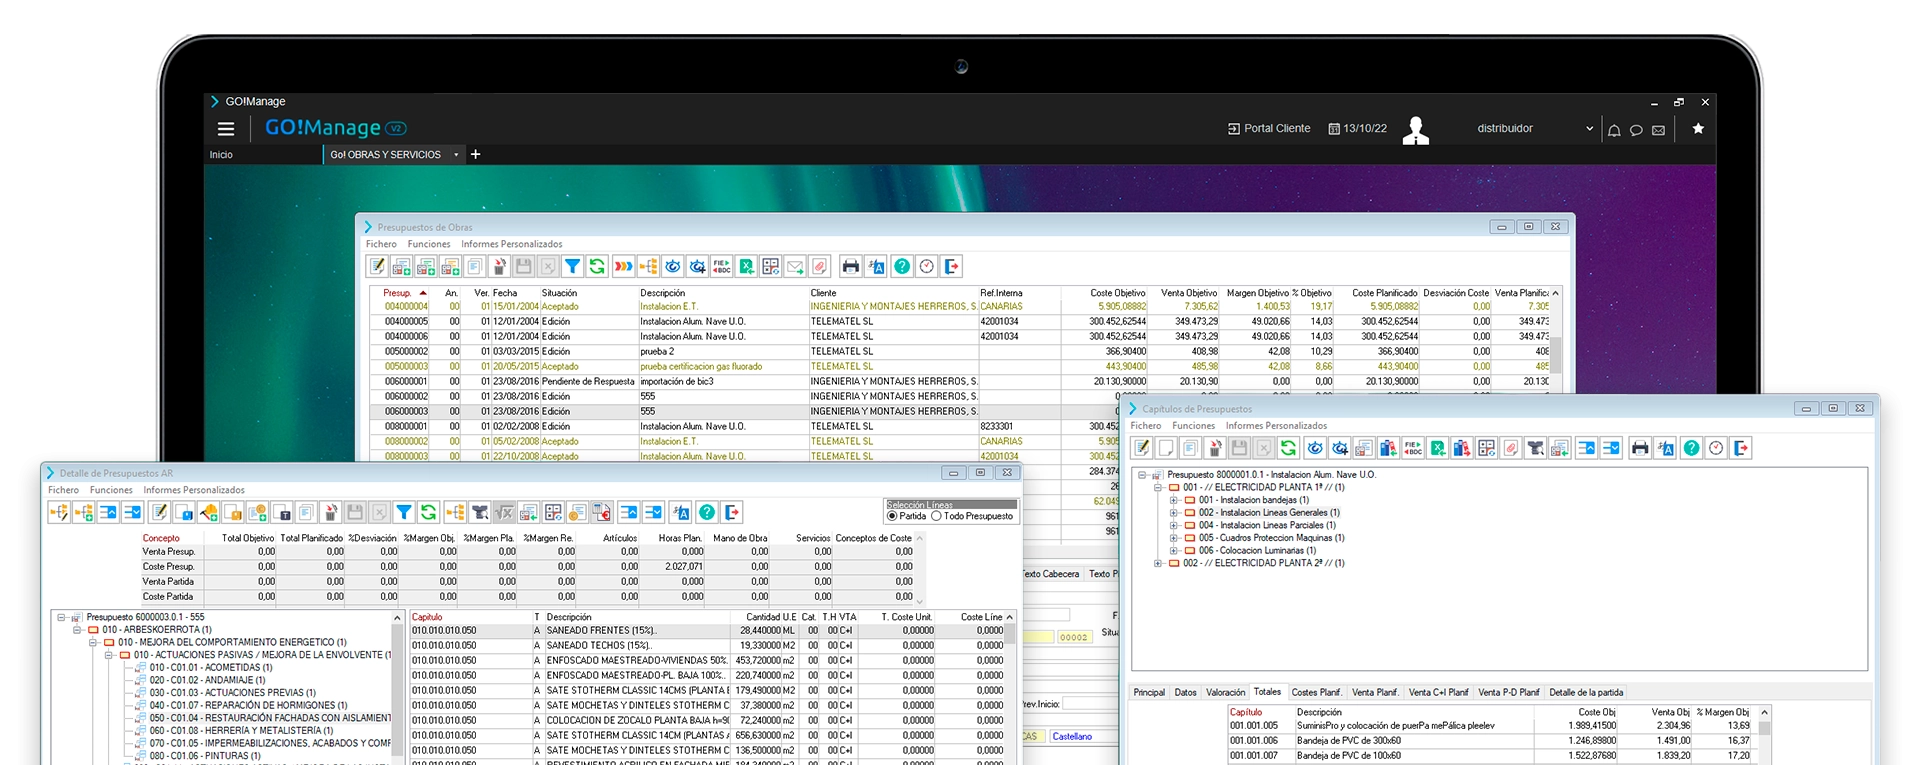Click the FIE/BDC icon in Capítulos de Presupuestos toolbar

coord(1412,448)
